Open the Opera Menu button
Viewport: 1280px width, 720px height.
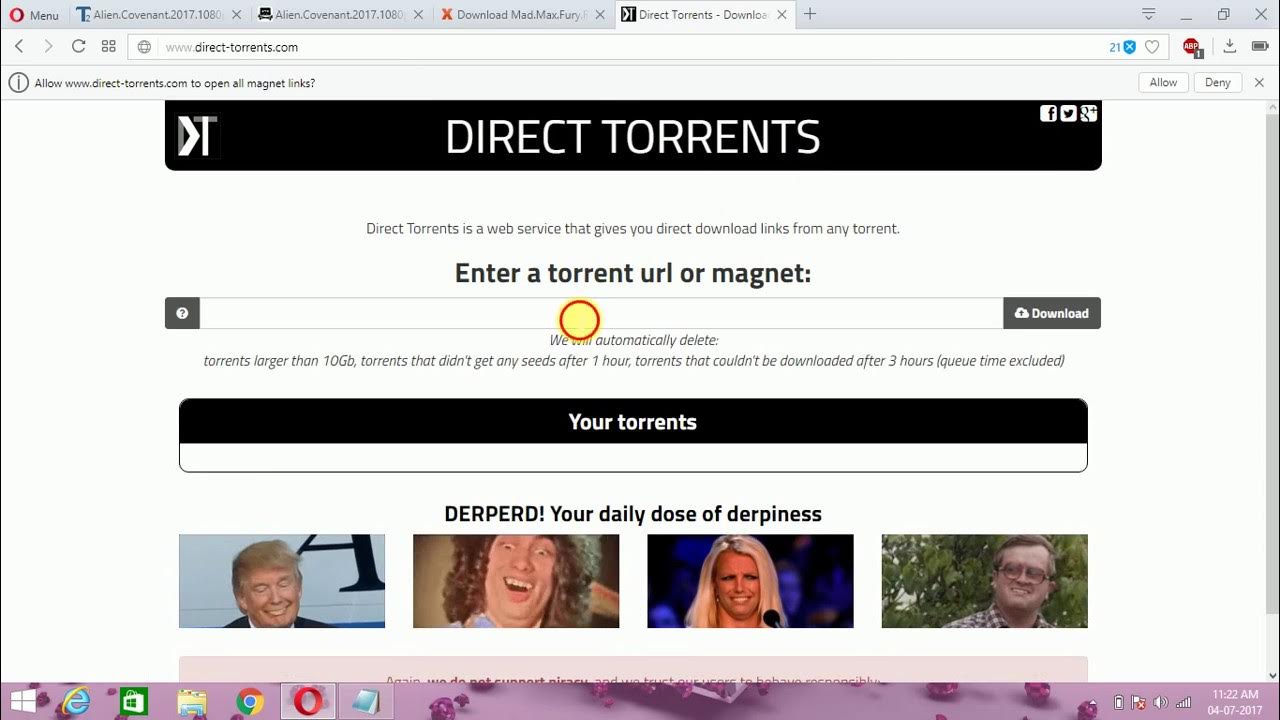click(34, 15)
